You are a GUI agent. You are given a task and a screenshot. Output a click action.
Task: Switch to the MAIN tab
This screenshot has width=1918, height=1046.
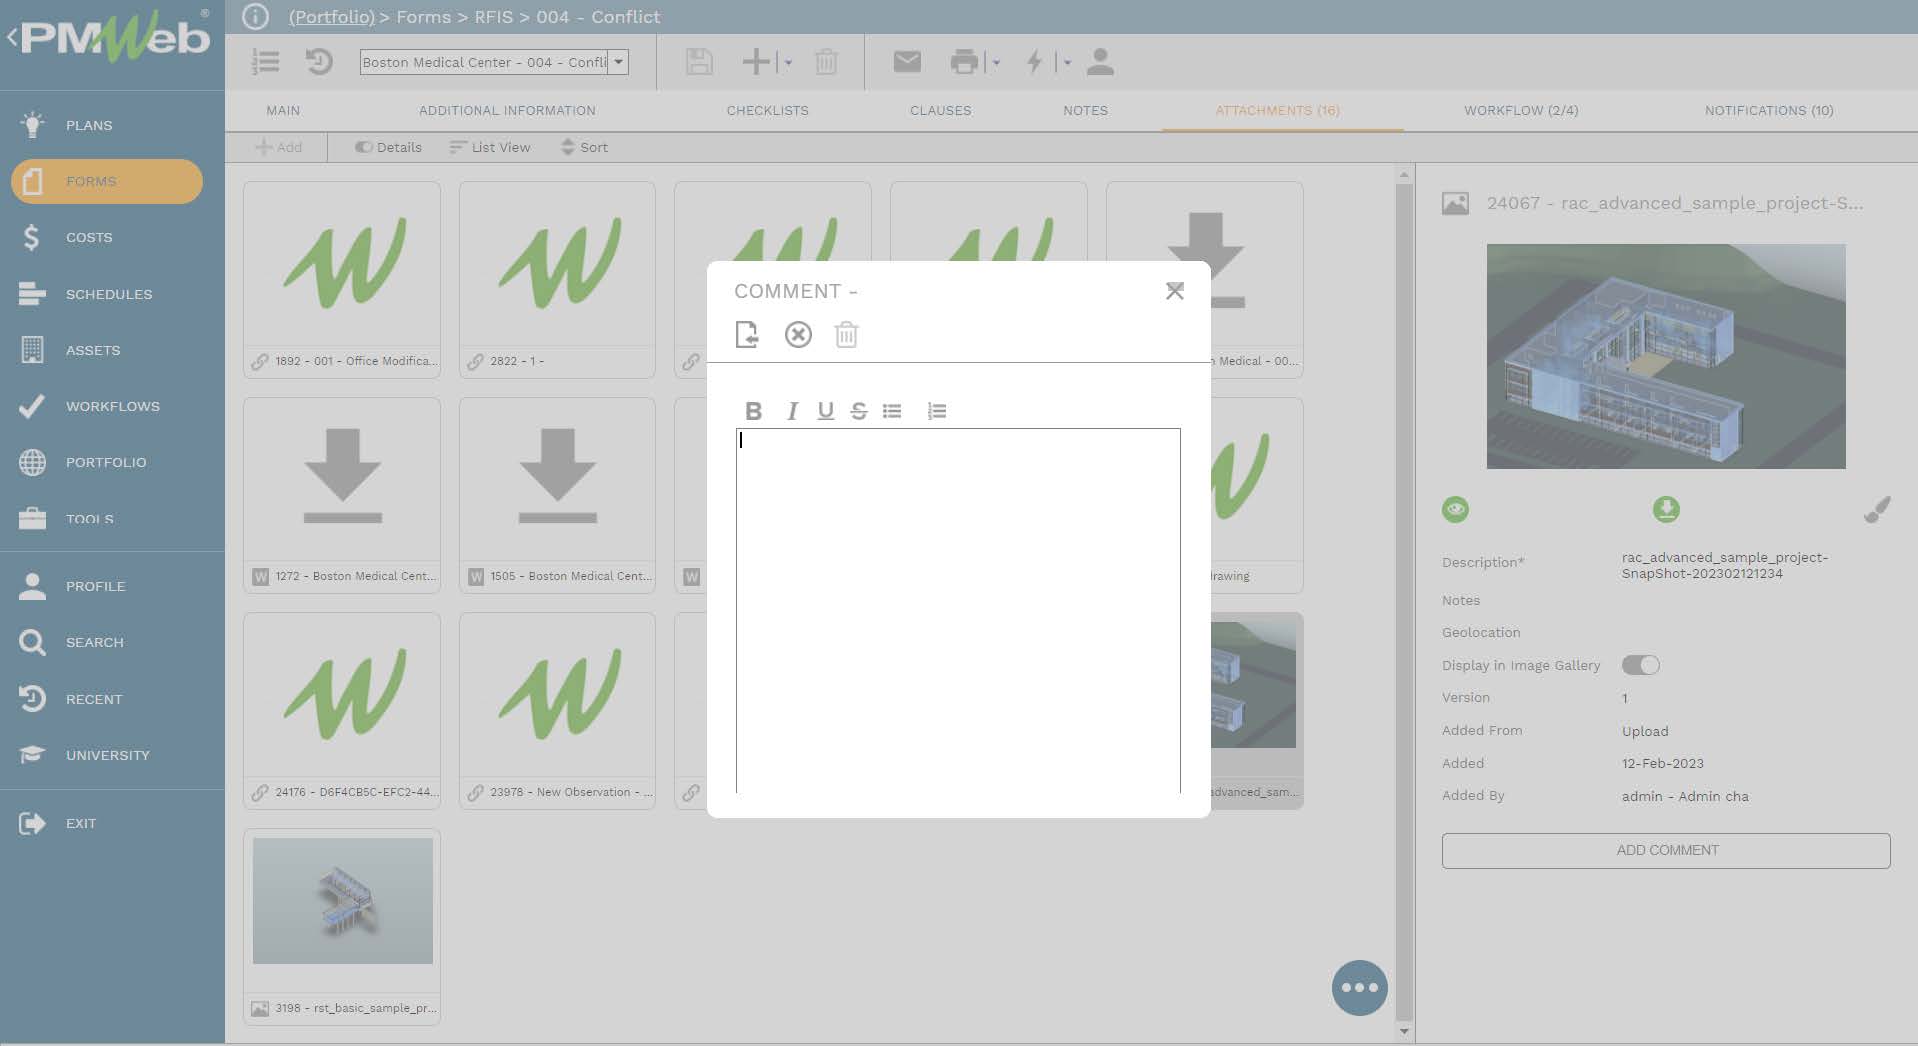point(283,110)
